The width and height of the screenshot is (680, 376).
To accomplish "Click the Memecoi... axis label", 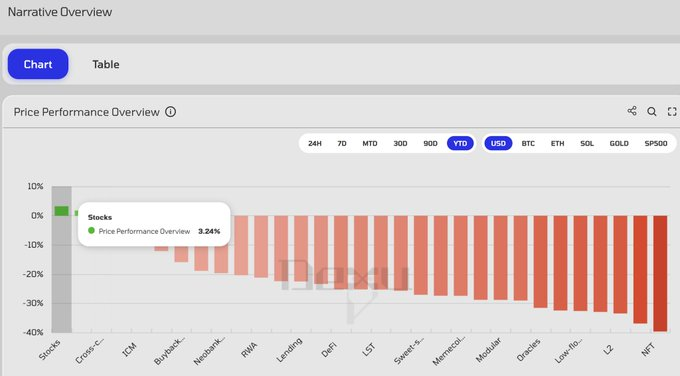I will [448, 351].
